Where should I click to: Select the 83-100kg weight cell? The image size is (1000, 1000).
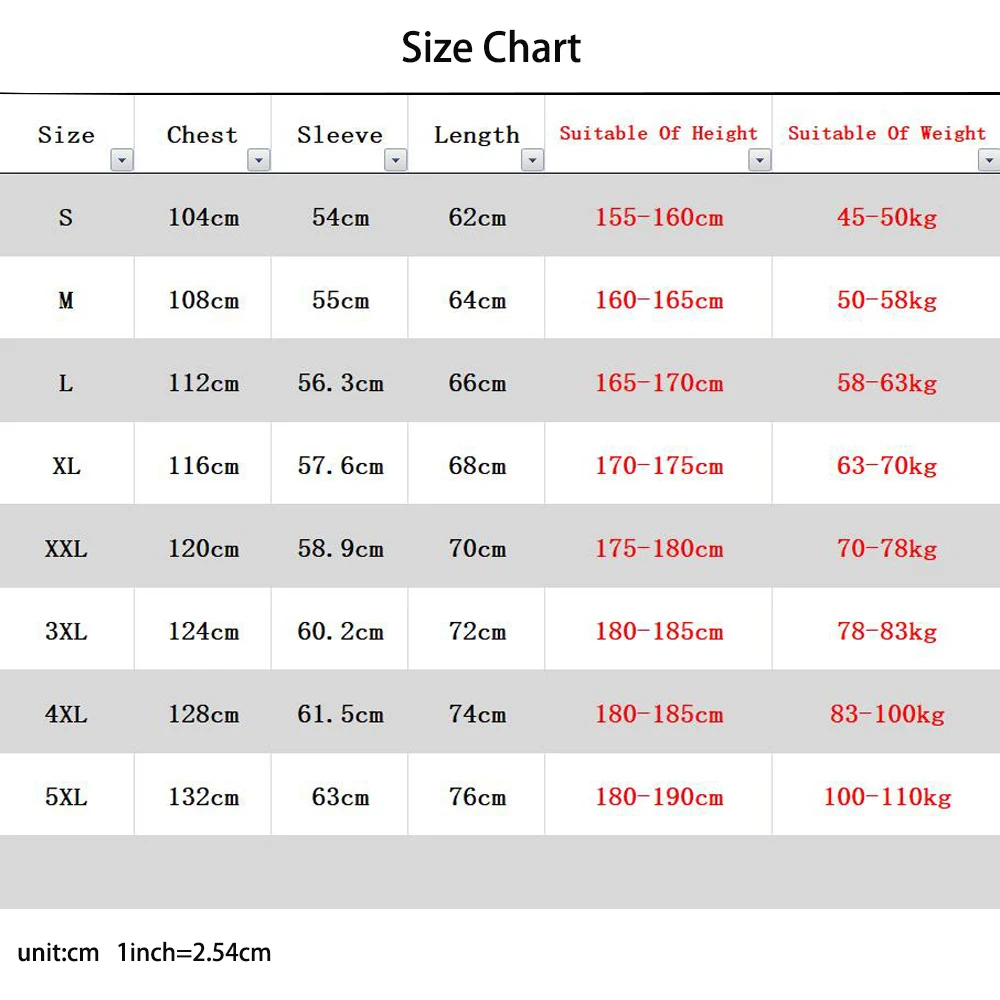click(886, 714)
